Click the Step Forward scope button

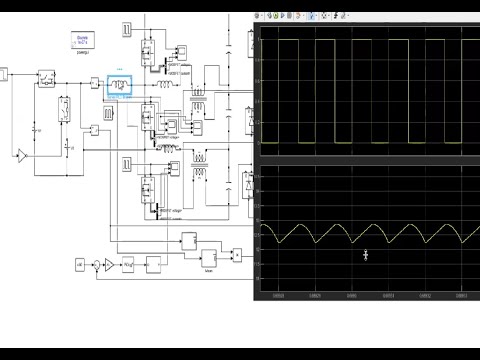click(x=283, y=16)
